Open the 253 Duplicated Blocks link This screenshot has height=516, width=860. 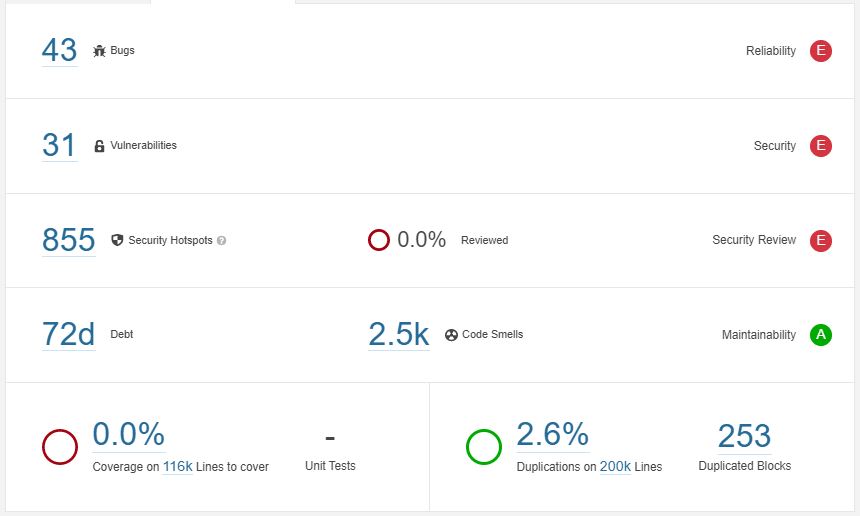pyautogui.click(x=744, y=436)
